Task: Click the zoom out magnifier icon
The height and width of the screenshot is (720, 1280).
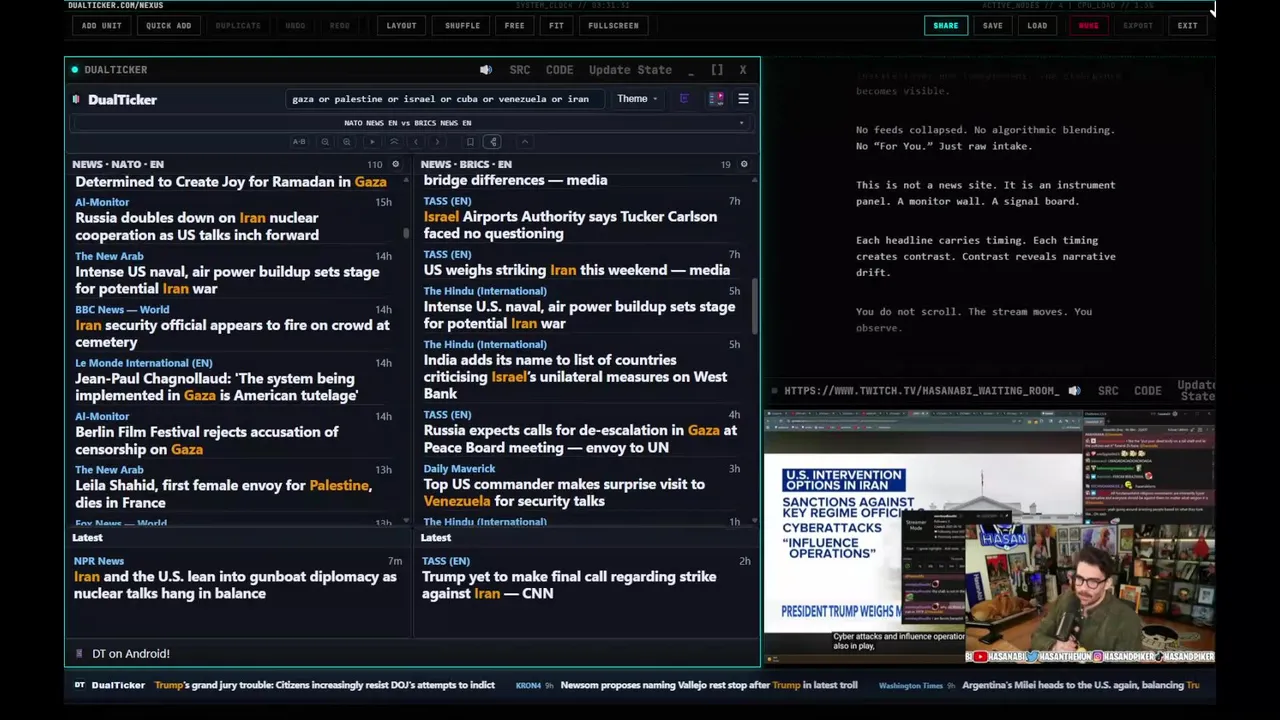Action: 325,142
